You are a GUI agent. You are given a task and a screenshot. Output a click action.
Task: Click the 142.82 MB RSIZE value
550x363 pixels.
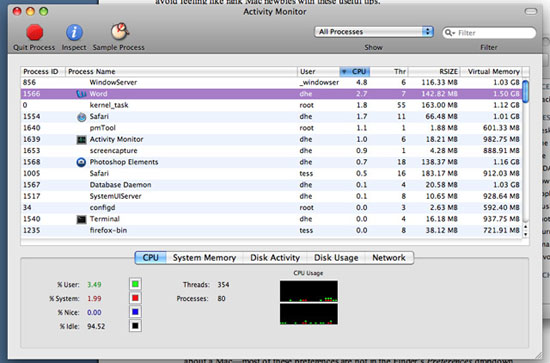pos(439,94)
